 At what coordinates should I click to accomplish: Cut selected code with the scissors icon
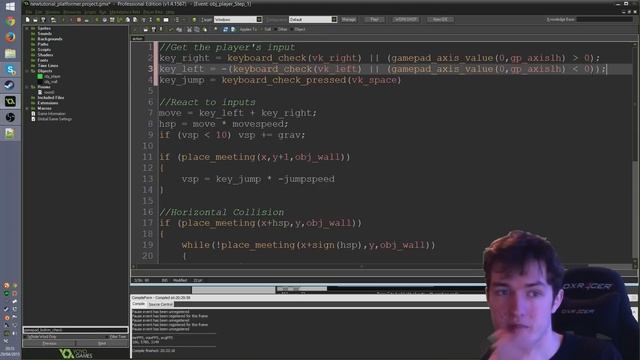[189, 29]
